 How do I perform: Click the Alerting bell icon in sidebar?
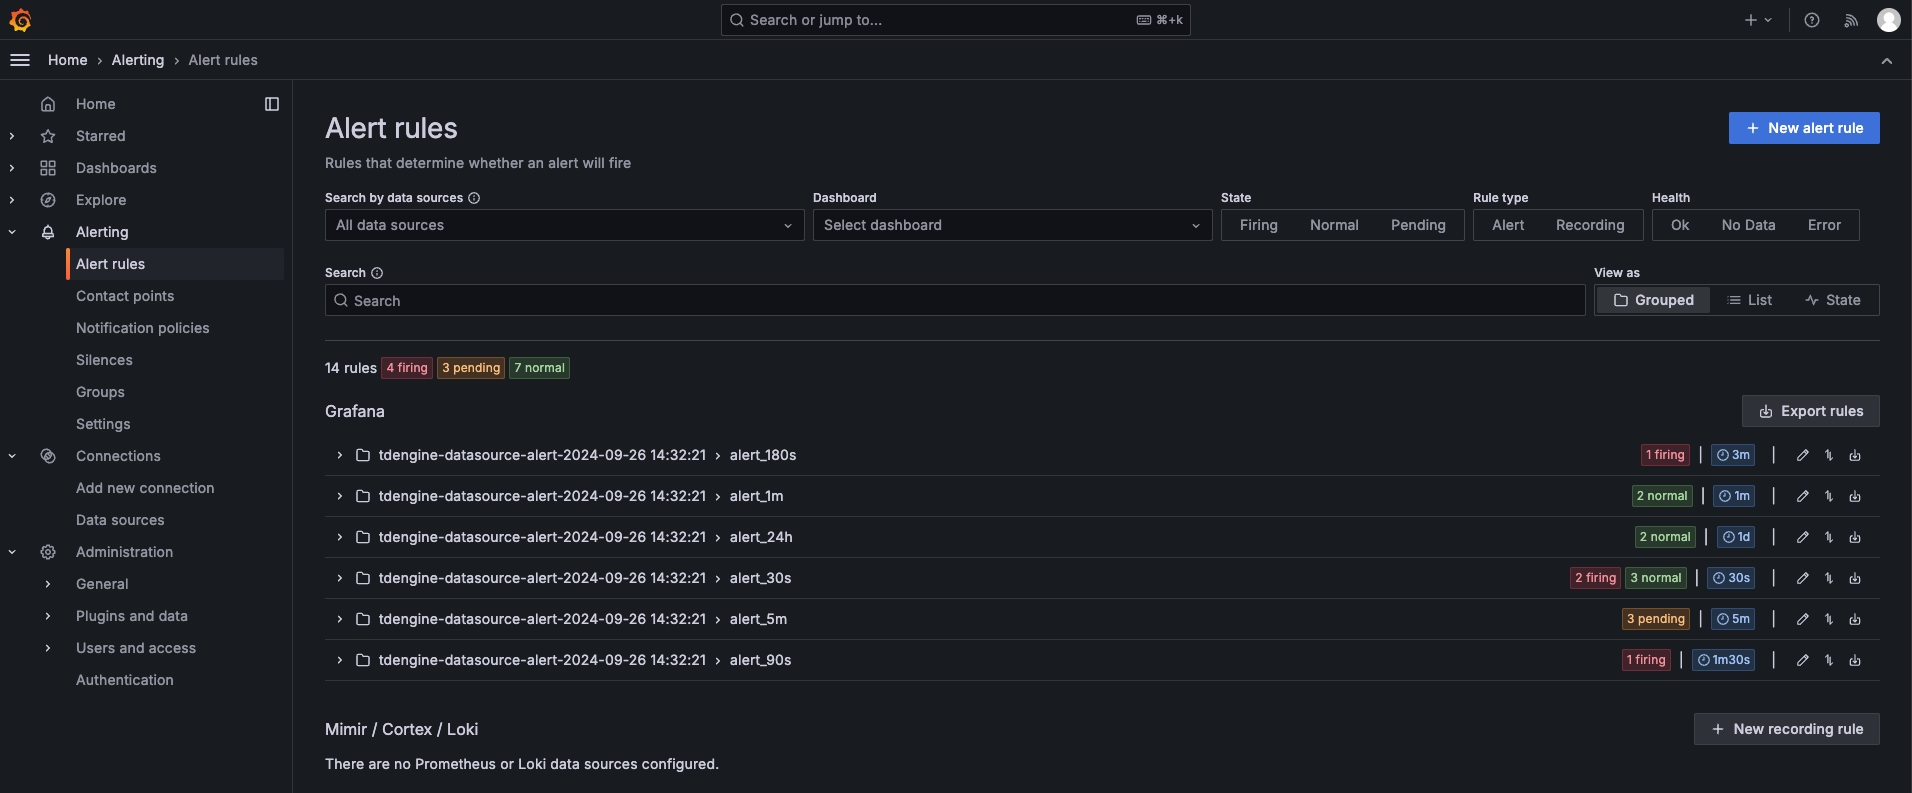(48, 232)
